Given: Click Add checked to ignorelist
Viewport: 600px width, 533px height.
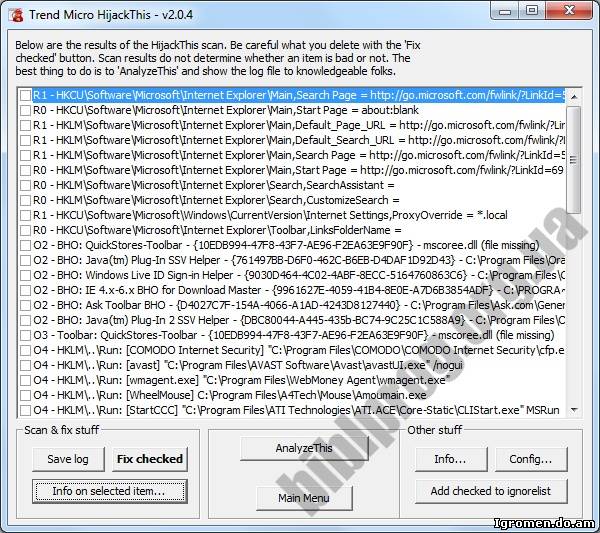Looking at the screenshot, I should [x=491, y=491].
